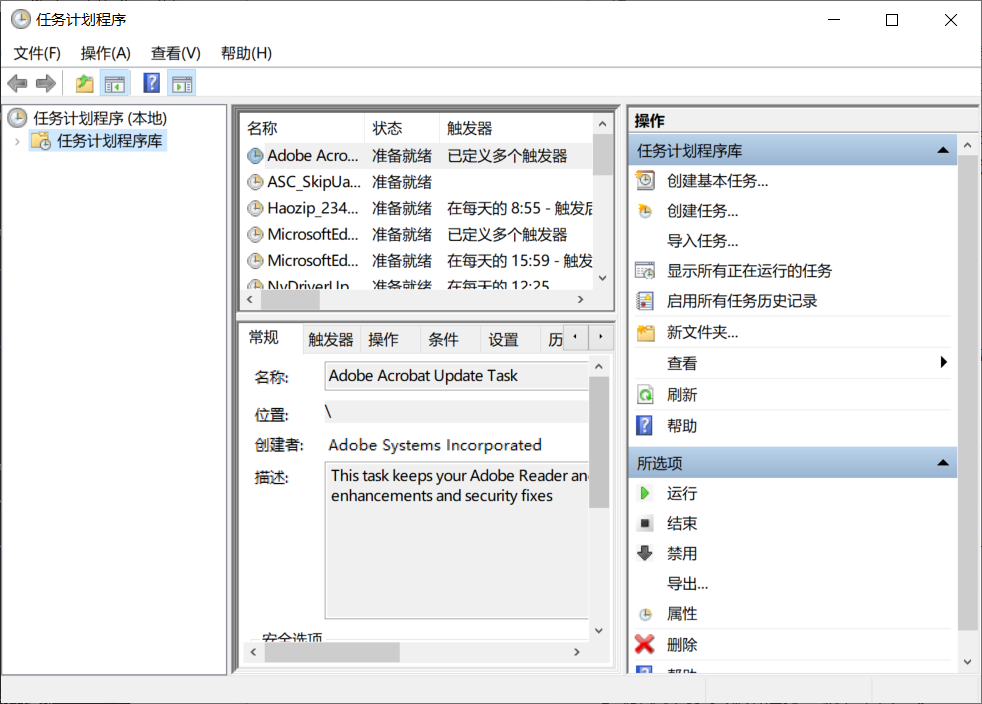Open the 帮助(H) menu
Screen dimensions: 982x704
(x=247, y=53)
